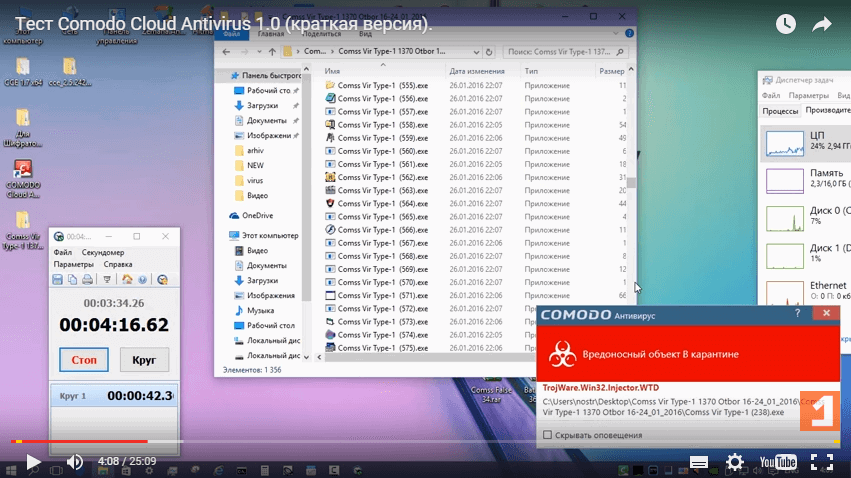Screen dimensions: 851x478
Task: Select Музыка in Explorer sidebar
Action: pos(261,310)
